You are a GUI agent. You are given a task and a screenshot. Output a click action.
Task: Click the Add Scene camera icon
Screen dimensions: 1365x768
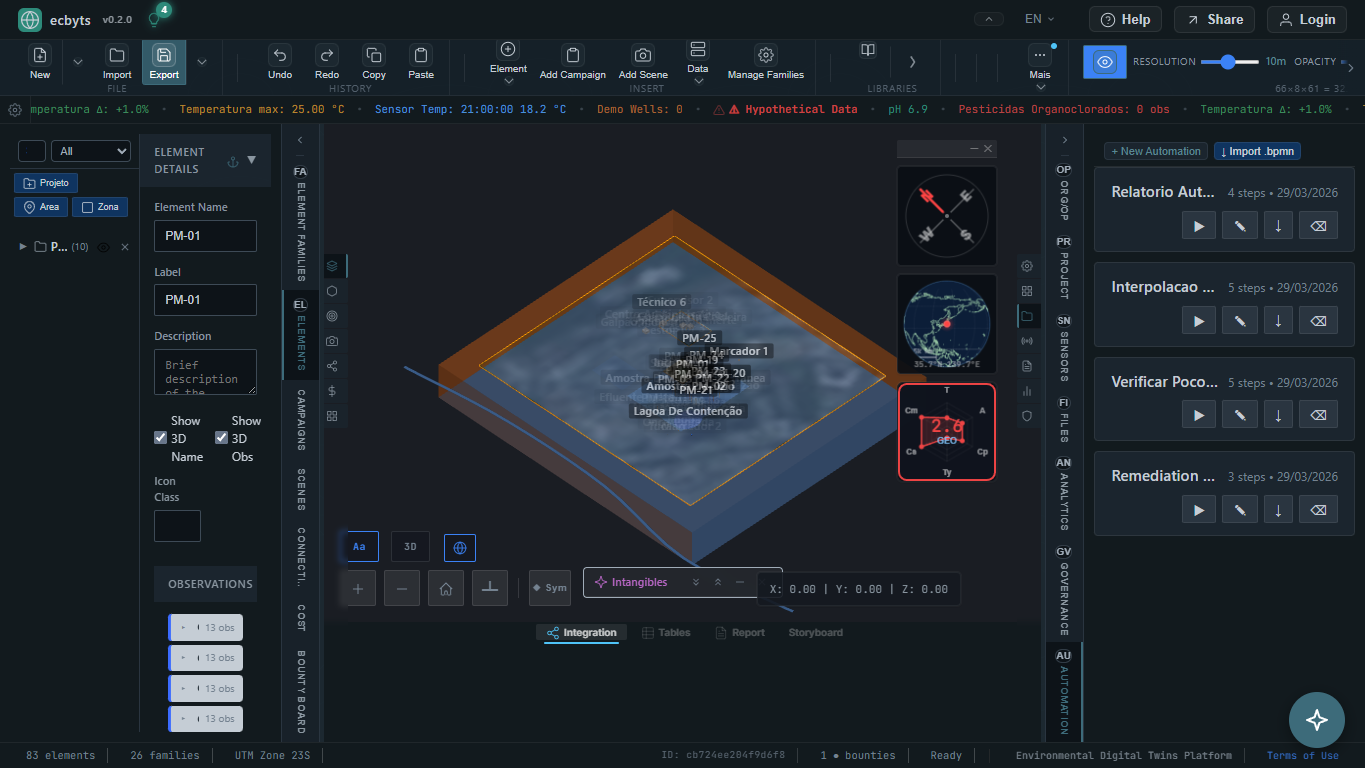(643, 56)
